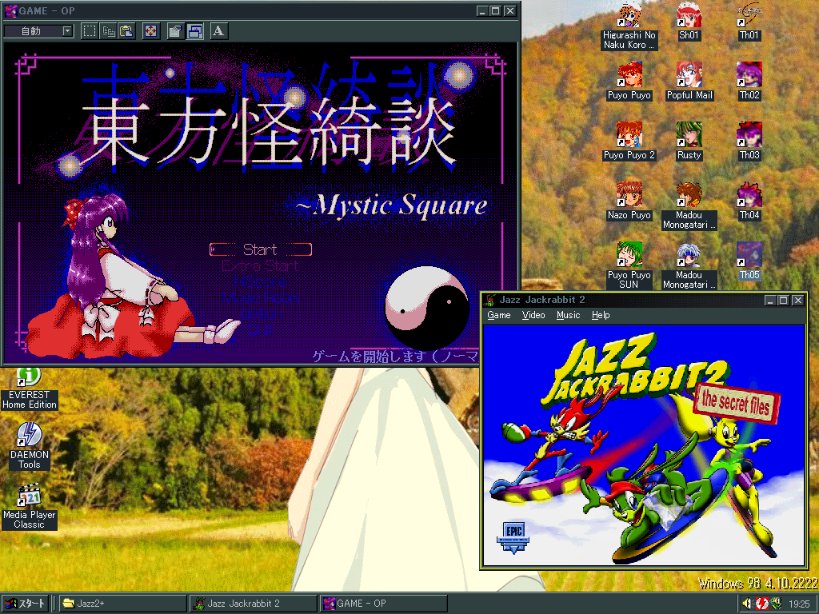This screenshot has width=819, height=614.
Task: Select the Th01 desktop icon
Action: click(749, 22)
